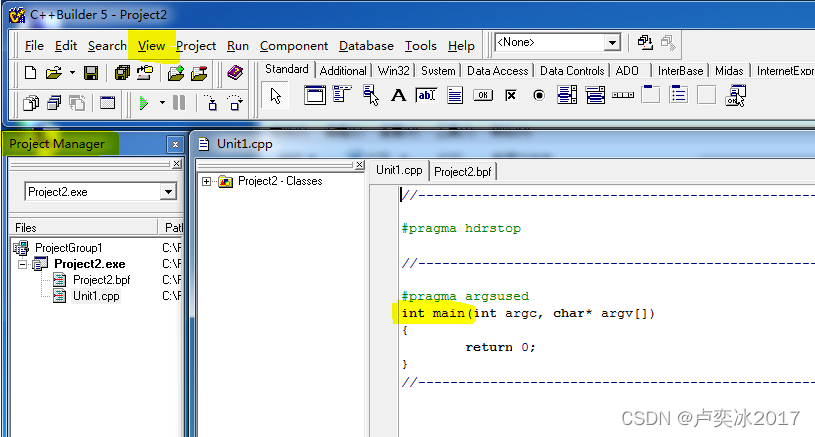Pick the ScrollBar component icon
Screen dimensions: 815x437
[623, 95]
